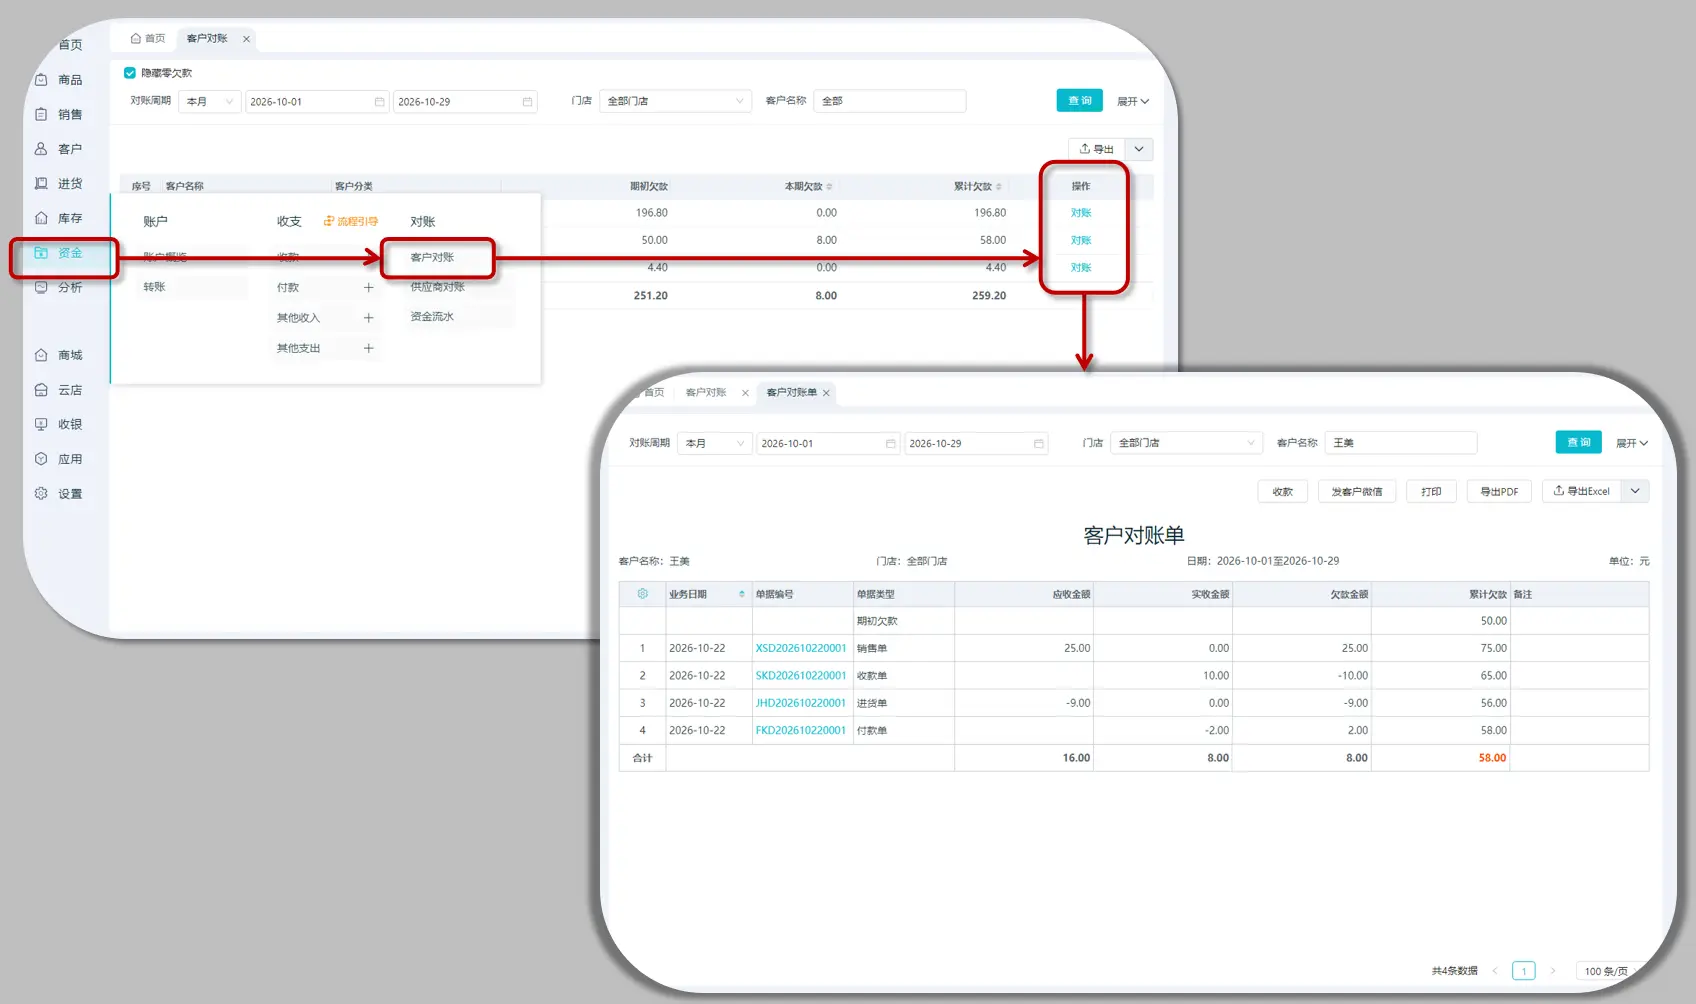
Task: Click the plus icon next to 其他收入
Action: pyautogui.click(x=368, y=318)
